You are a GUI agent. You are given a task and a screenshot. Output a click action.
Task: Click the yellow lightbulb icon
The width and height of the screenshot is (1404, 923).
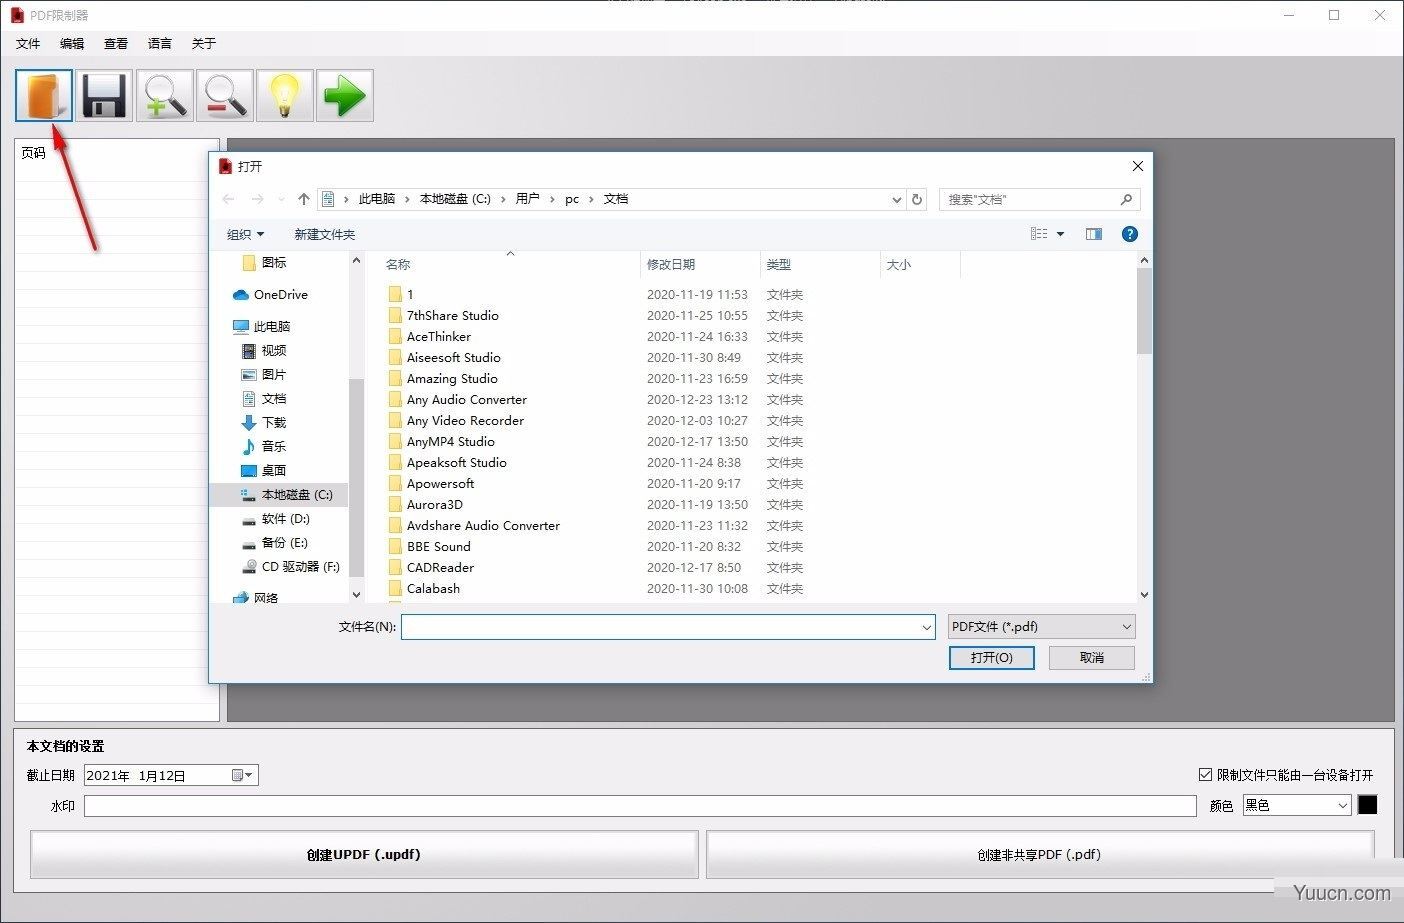284,95
